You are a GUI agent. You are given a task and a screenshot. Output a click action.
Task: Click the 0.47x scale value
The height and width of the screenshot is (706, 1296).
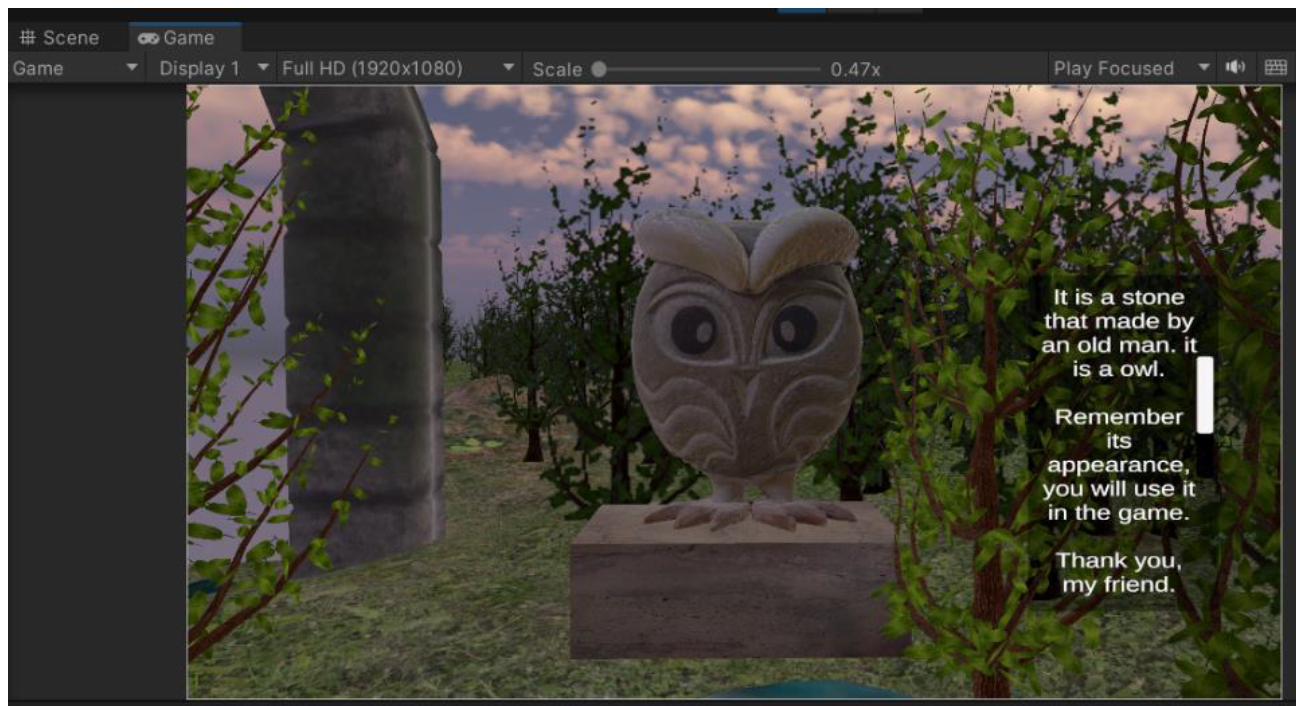click(855, 69)
